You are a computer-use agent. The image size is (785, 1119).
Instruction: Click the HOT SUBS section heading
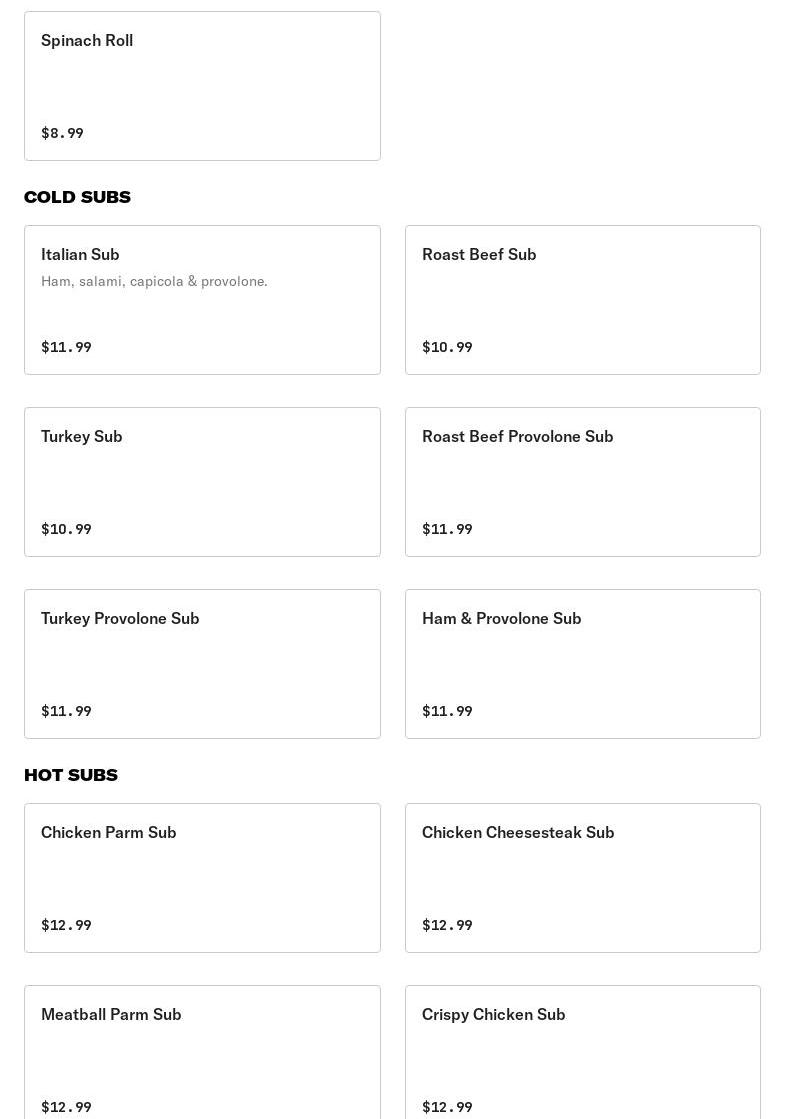point(71,775)
